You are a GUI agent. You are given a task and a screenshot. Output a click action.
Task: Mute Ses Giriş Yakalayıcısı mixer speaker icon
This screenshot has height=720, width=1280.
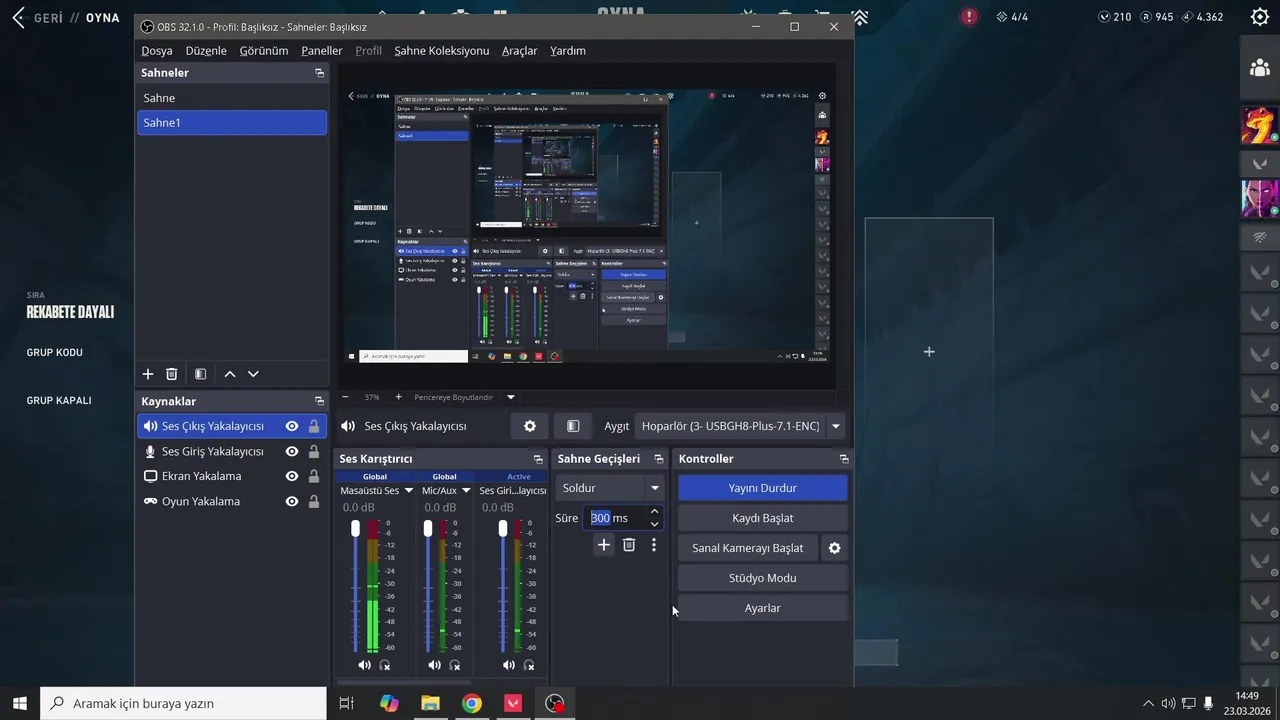tap(508, 665)
